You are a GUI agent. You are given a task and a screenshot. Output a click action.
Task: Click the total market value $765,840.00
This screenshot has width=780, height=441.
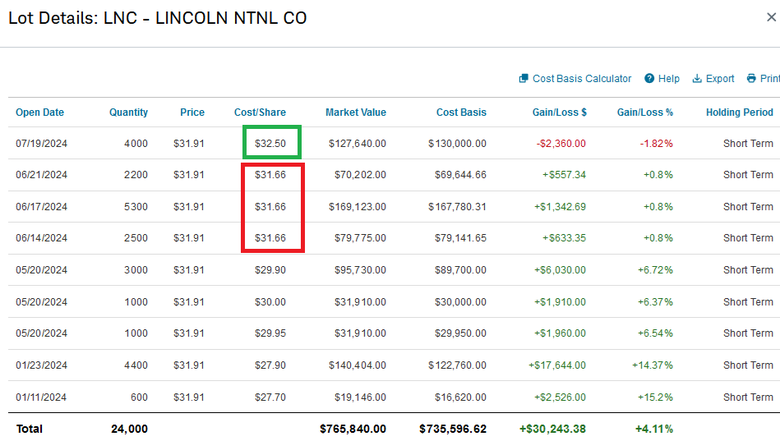tap(353, 429)
